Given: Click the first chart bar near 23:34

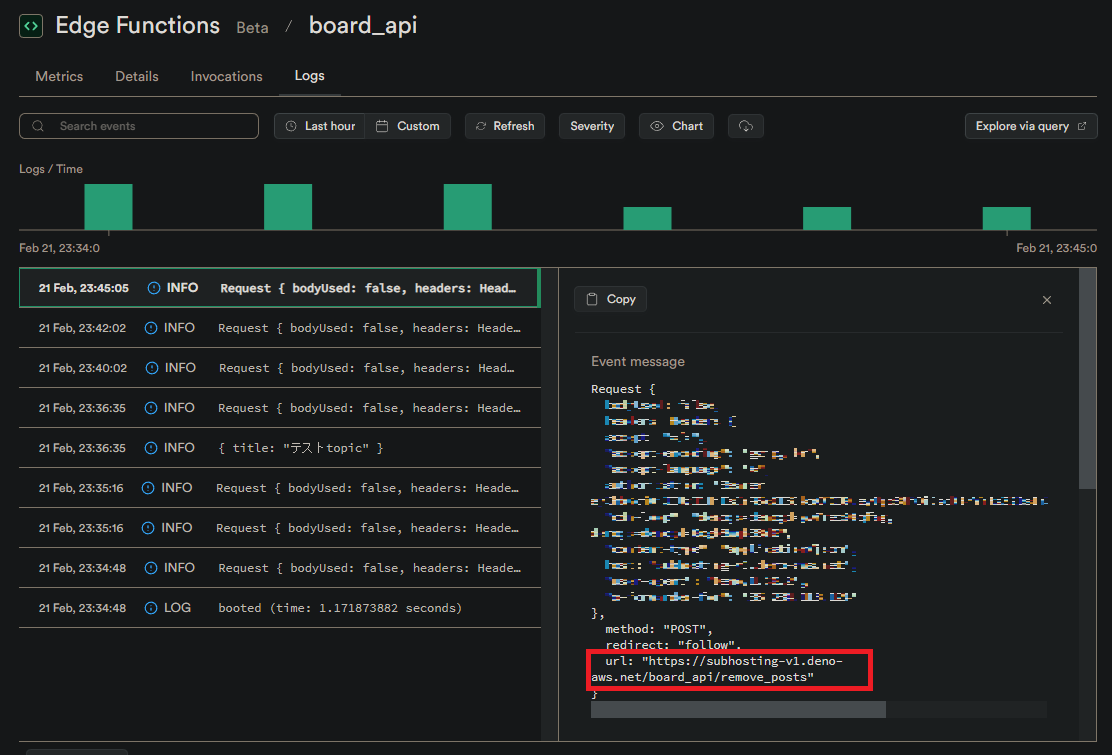Looking at the screenshot, I should coord(109,207).
